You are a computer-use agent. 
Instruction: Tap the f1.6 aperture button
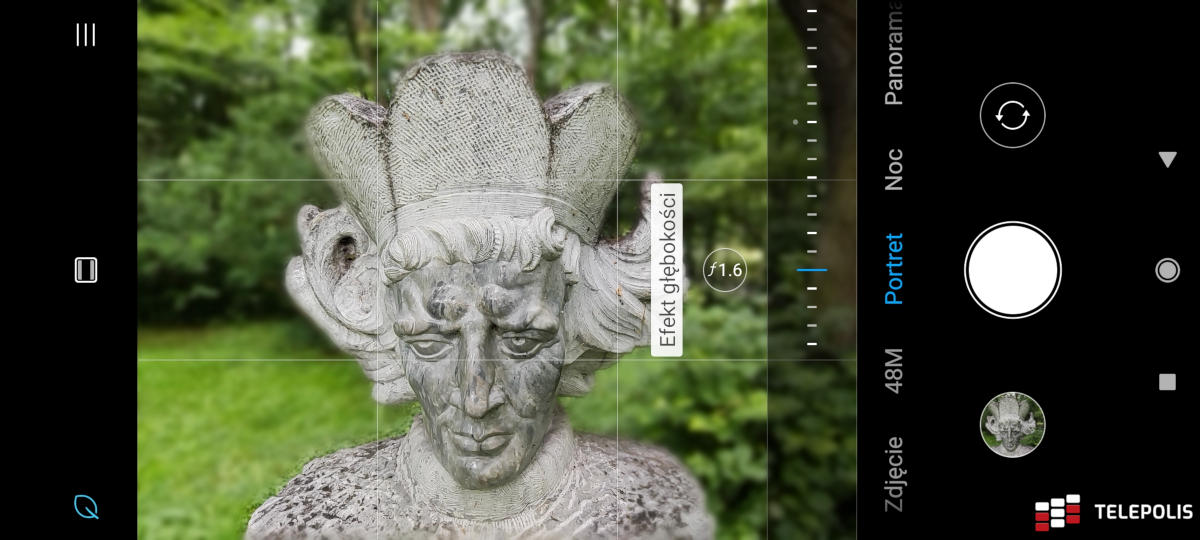[724, 270]
